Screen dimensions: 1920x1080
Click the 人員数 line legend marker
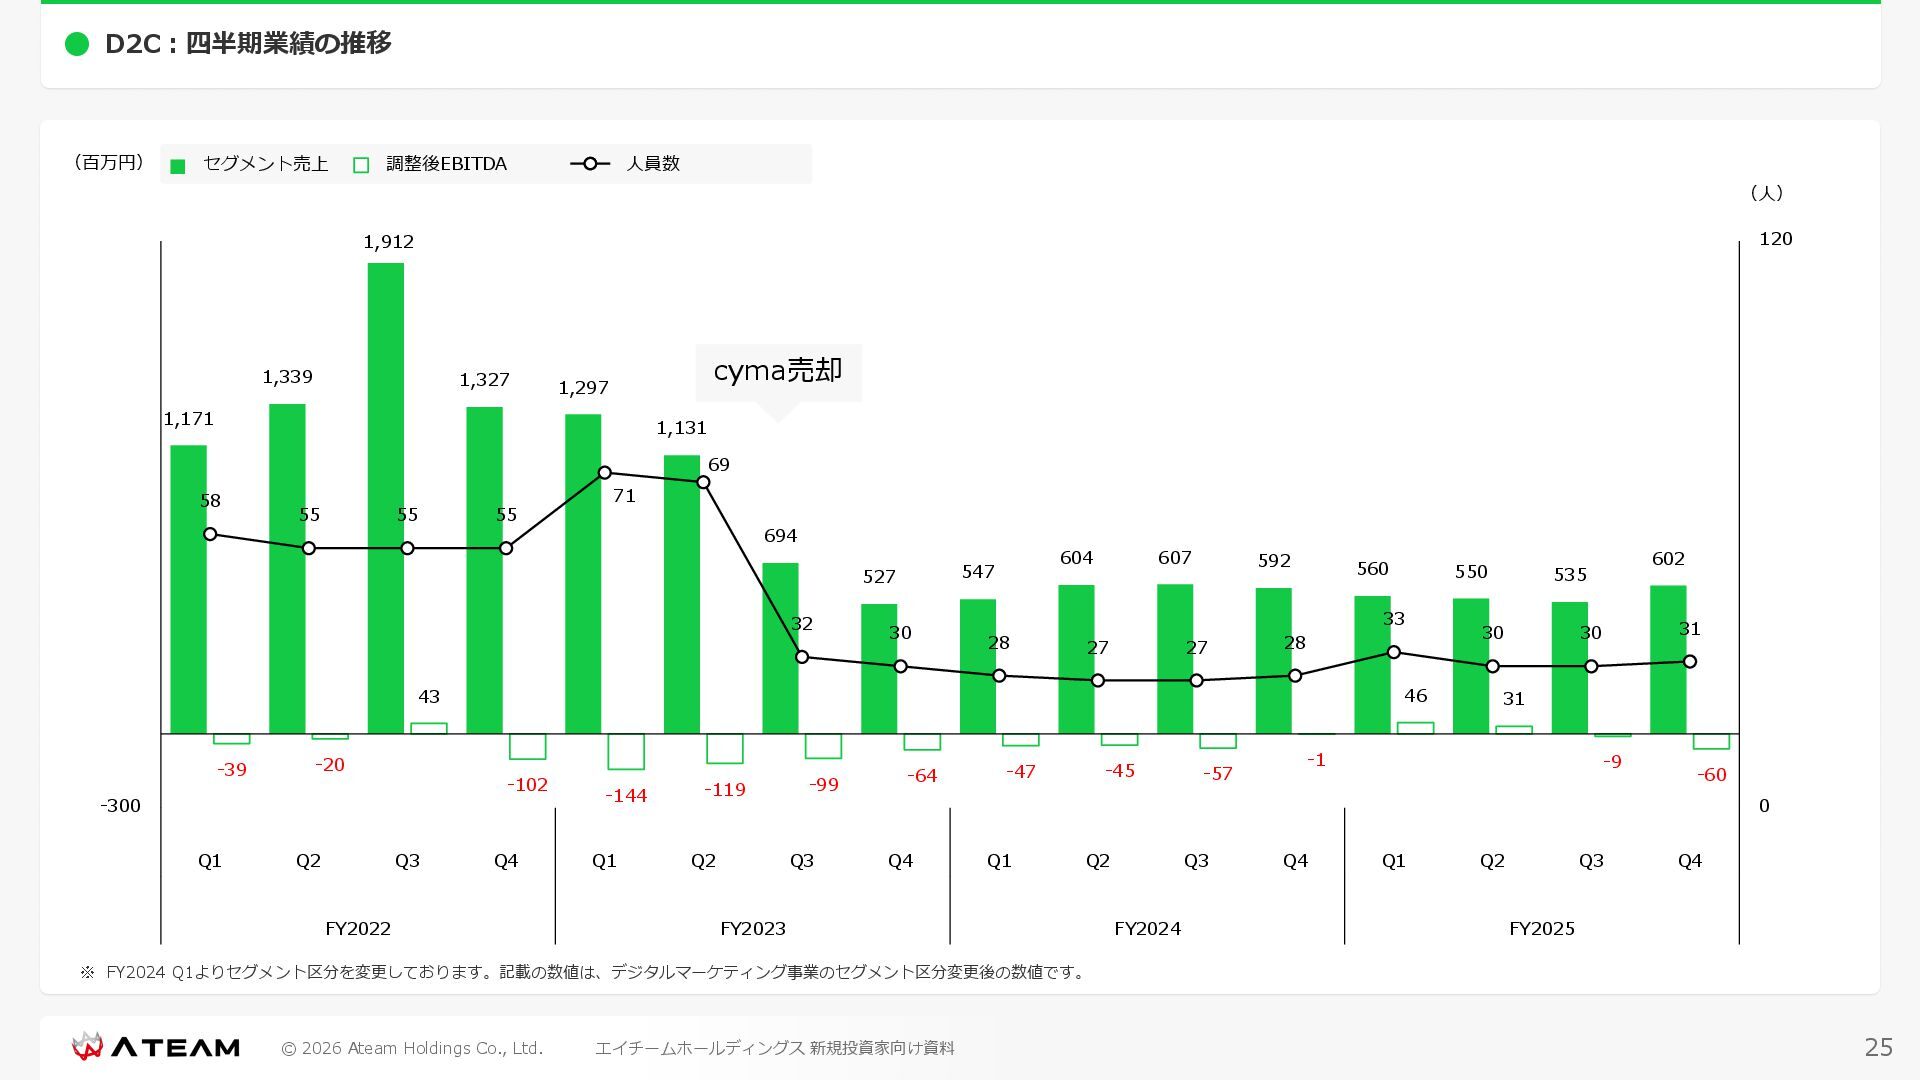(x=590, y=164)
